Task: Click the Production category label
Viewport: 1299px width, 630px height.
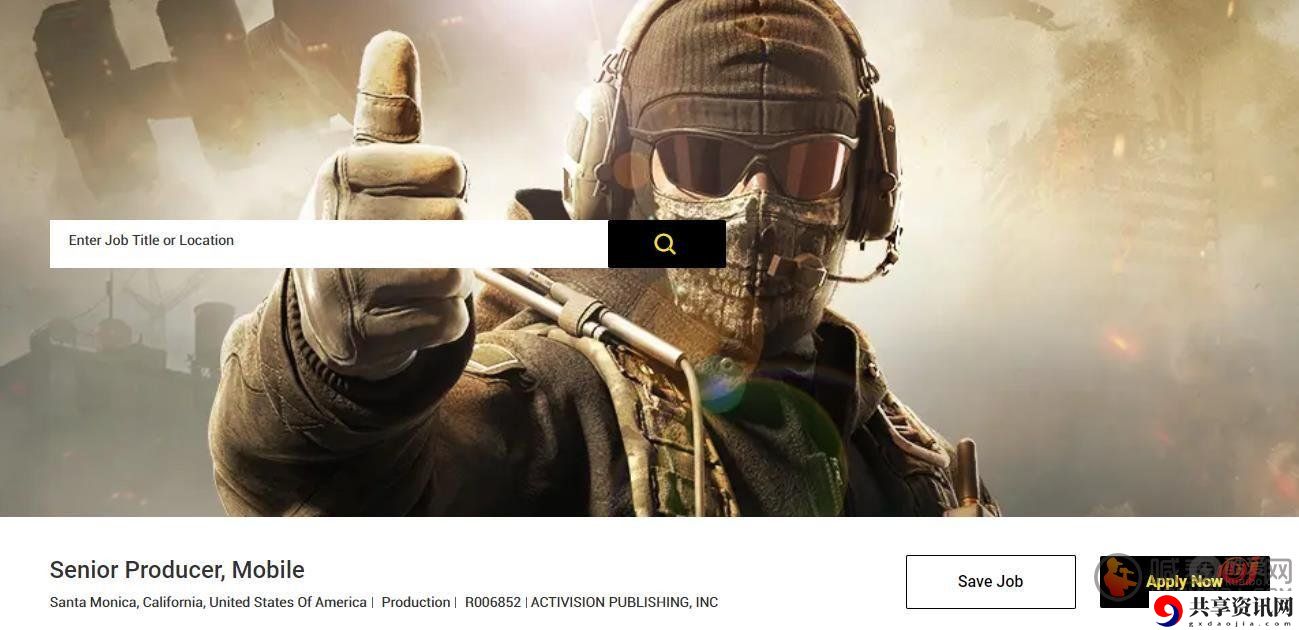Action: [416, 602]
